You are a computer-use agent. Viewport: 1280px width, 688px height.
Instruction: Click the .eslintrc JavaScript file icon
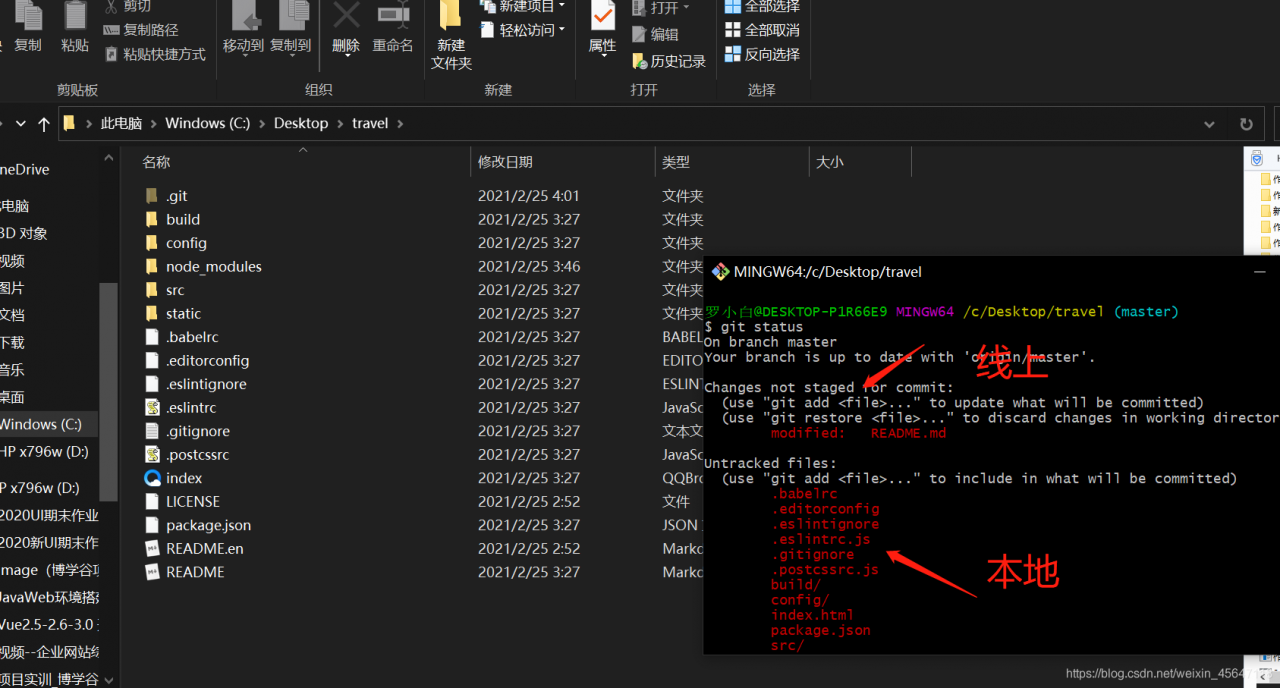tap(152, 408)
